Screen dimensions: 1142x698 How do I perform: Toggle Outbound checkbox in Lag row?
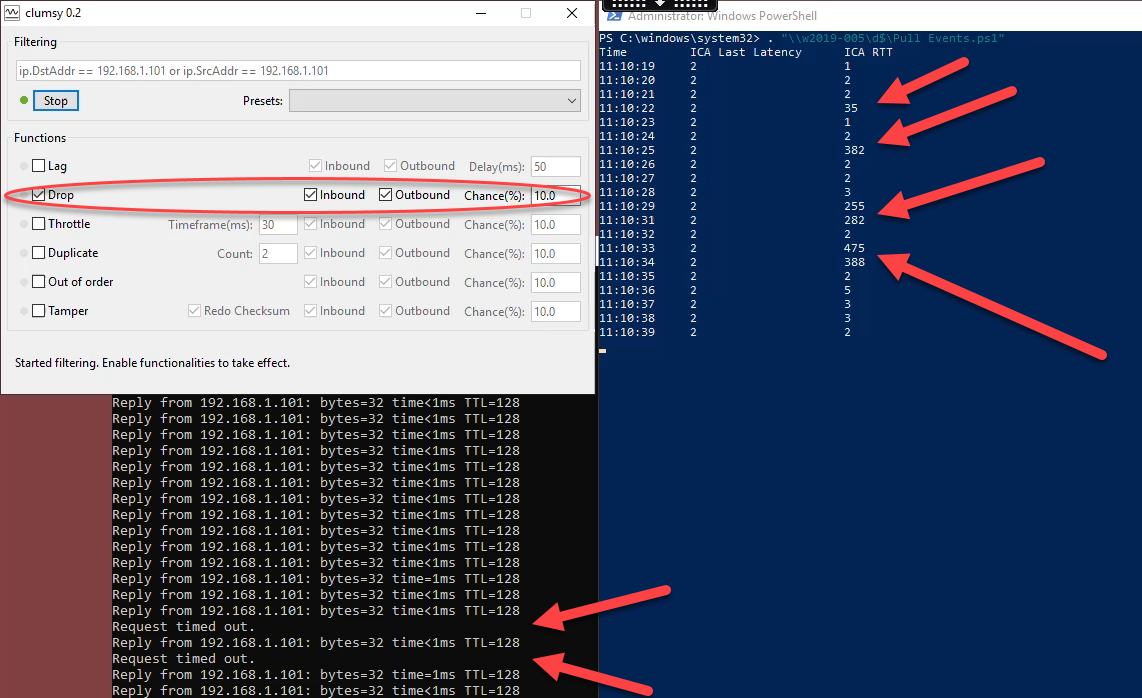pos(390,165)
